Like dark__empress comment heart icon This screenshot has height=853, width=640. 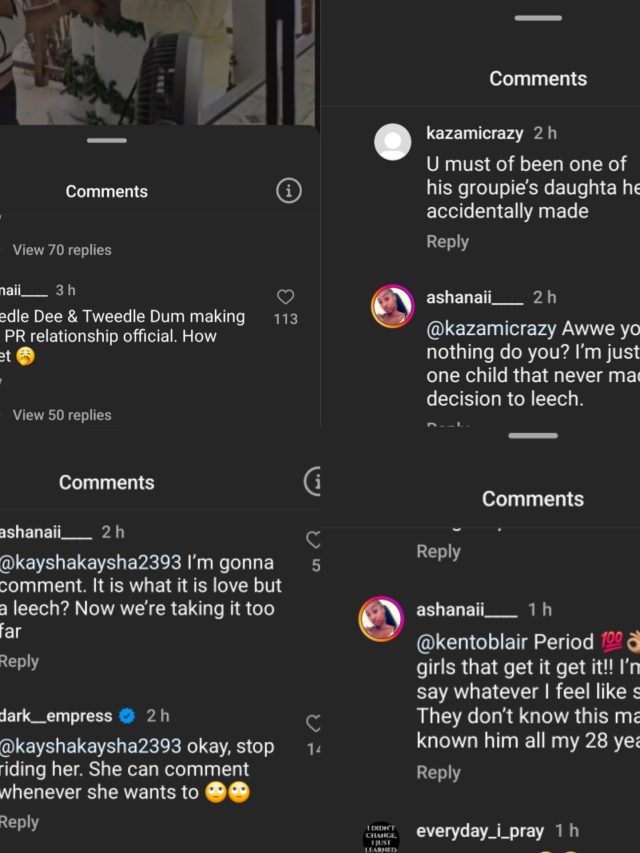tap(313, 724)
